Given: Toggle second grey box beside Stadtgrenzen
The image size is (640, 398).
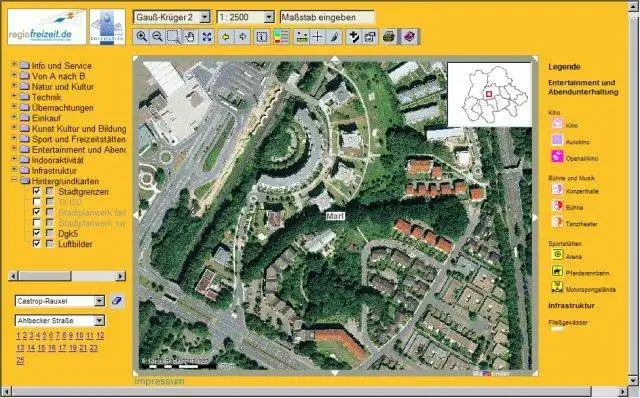Looking at the screenshot, I should pyautogui.click(x=50, y=191).
